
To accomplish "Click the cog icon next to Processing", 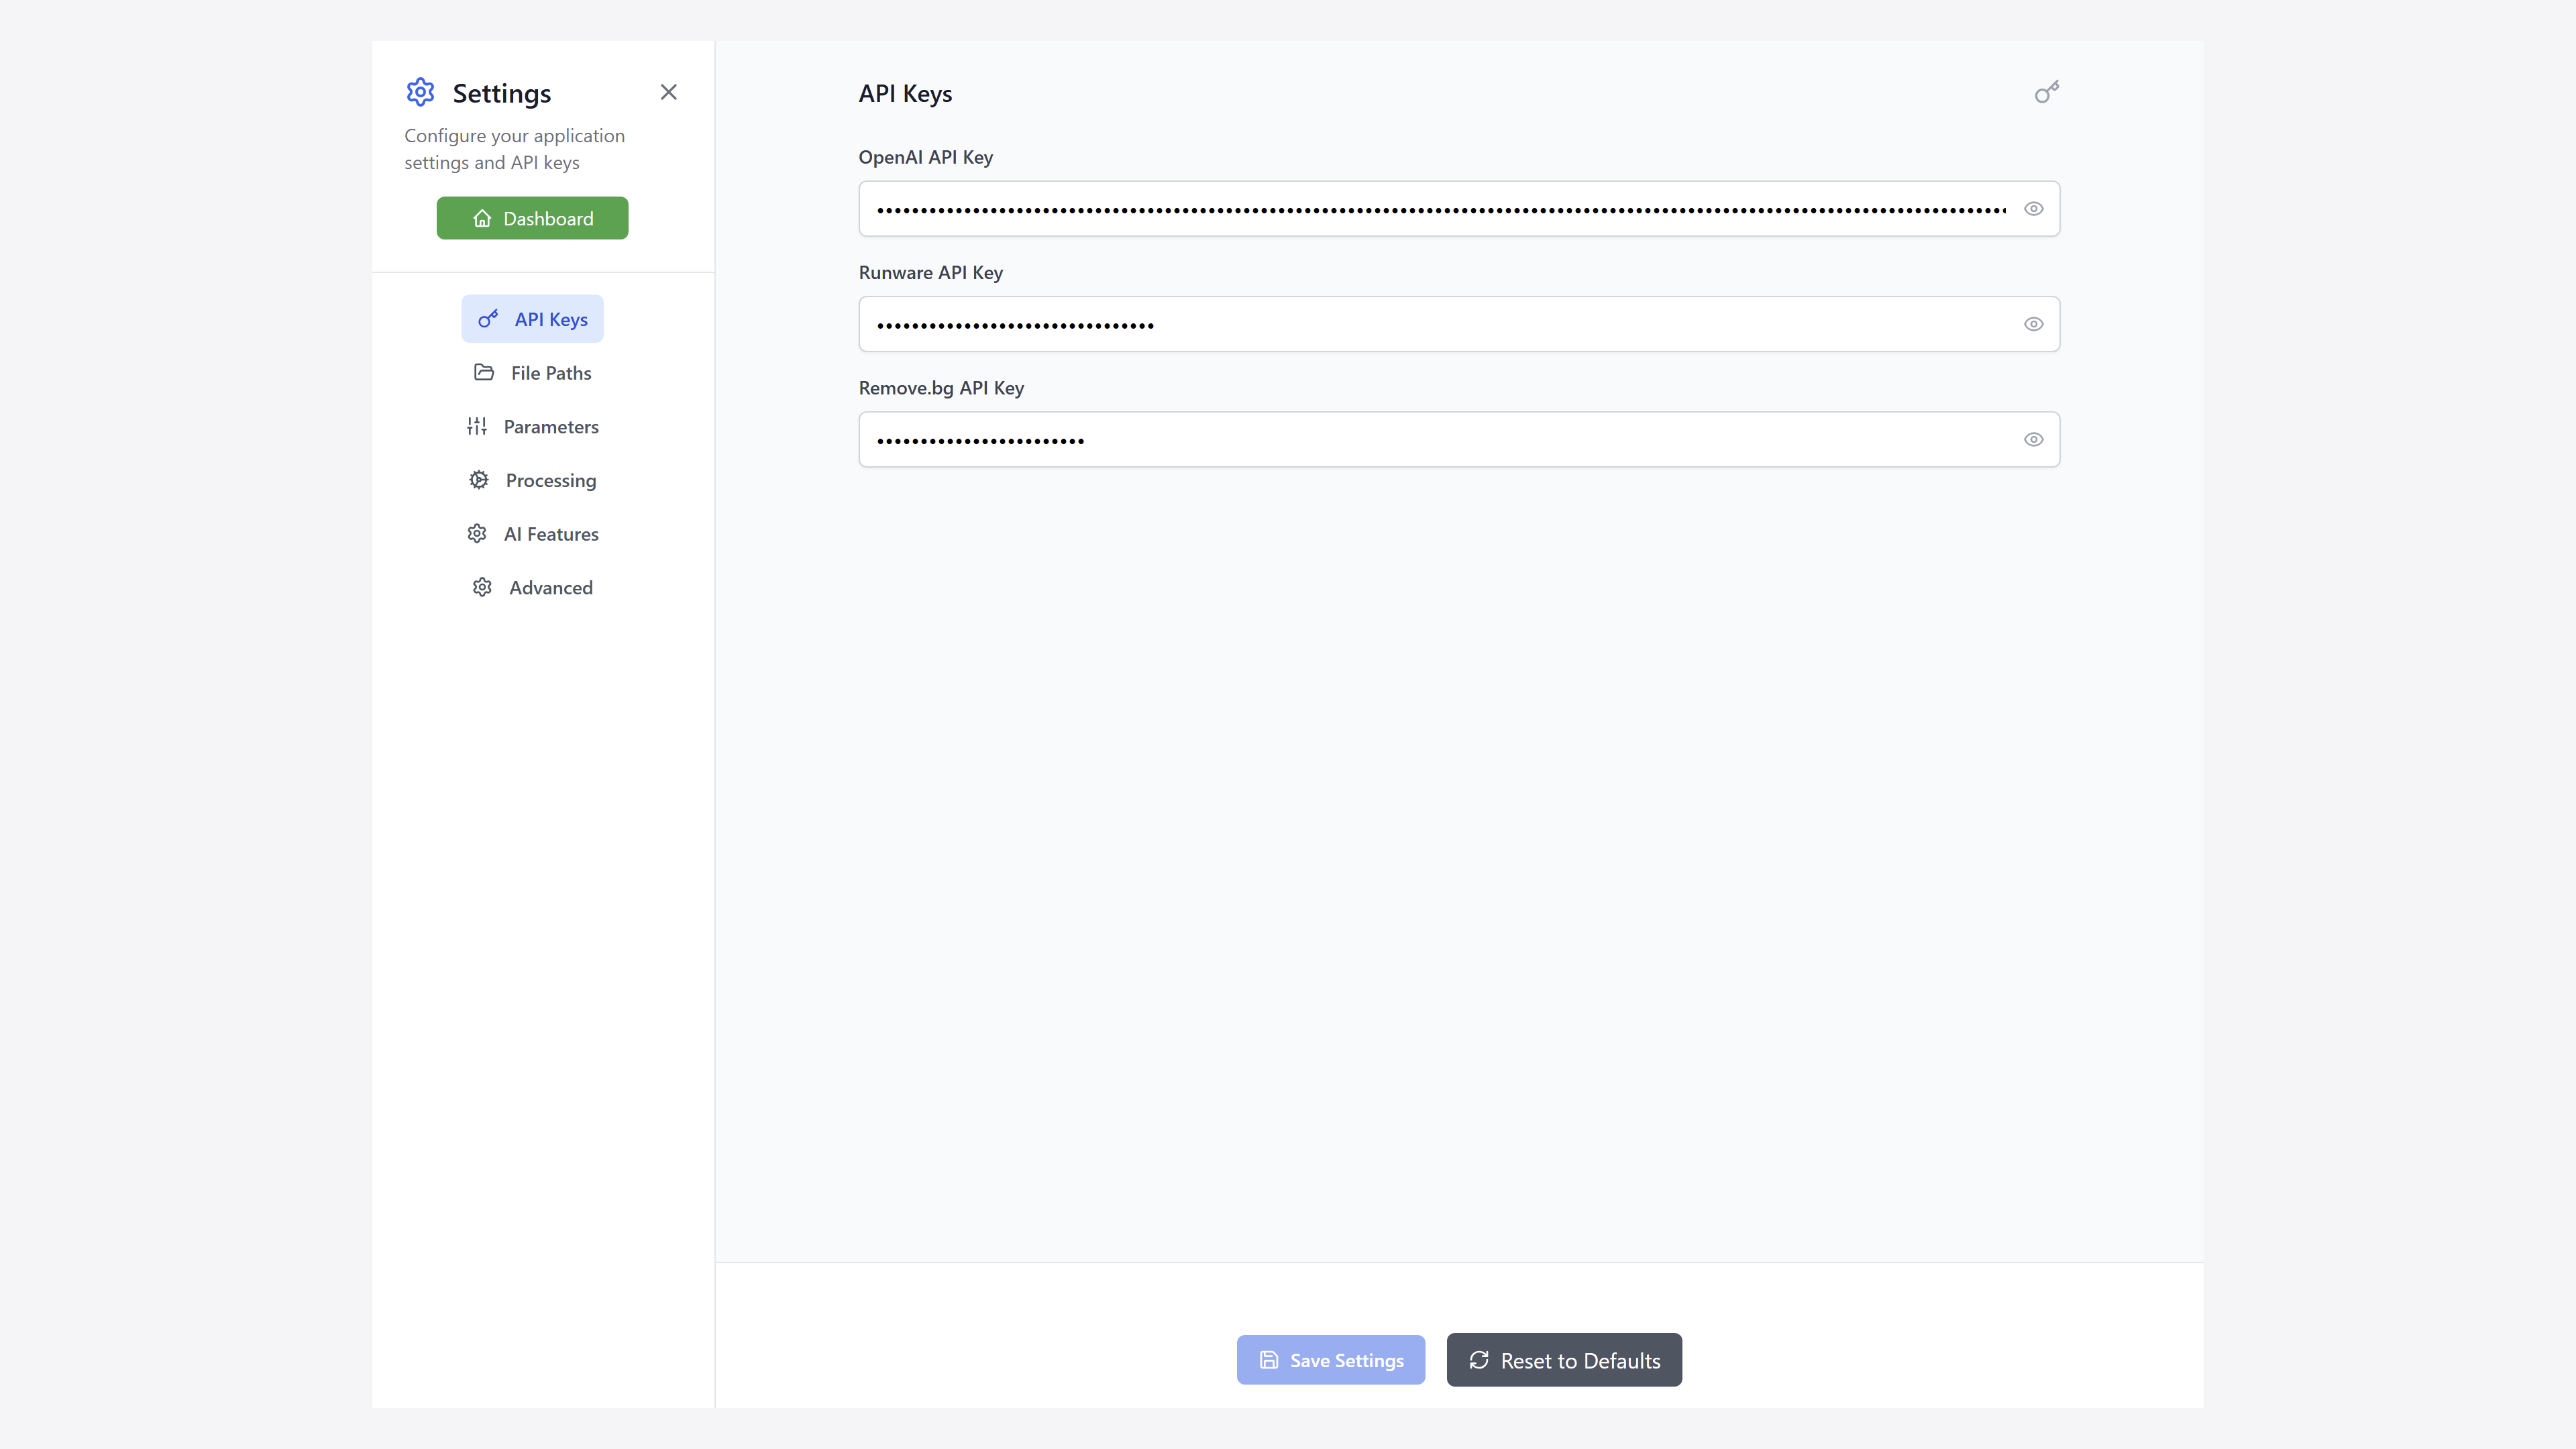I will [479, 480].
